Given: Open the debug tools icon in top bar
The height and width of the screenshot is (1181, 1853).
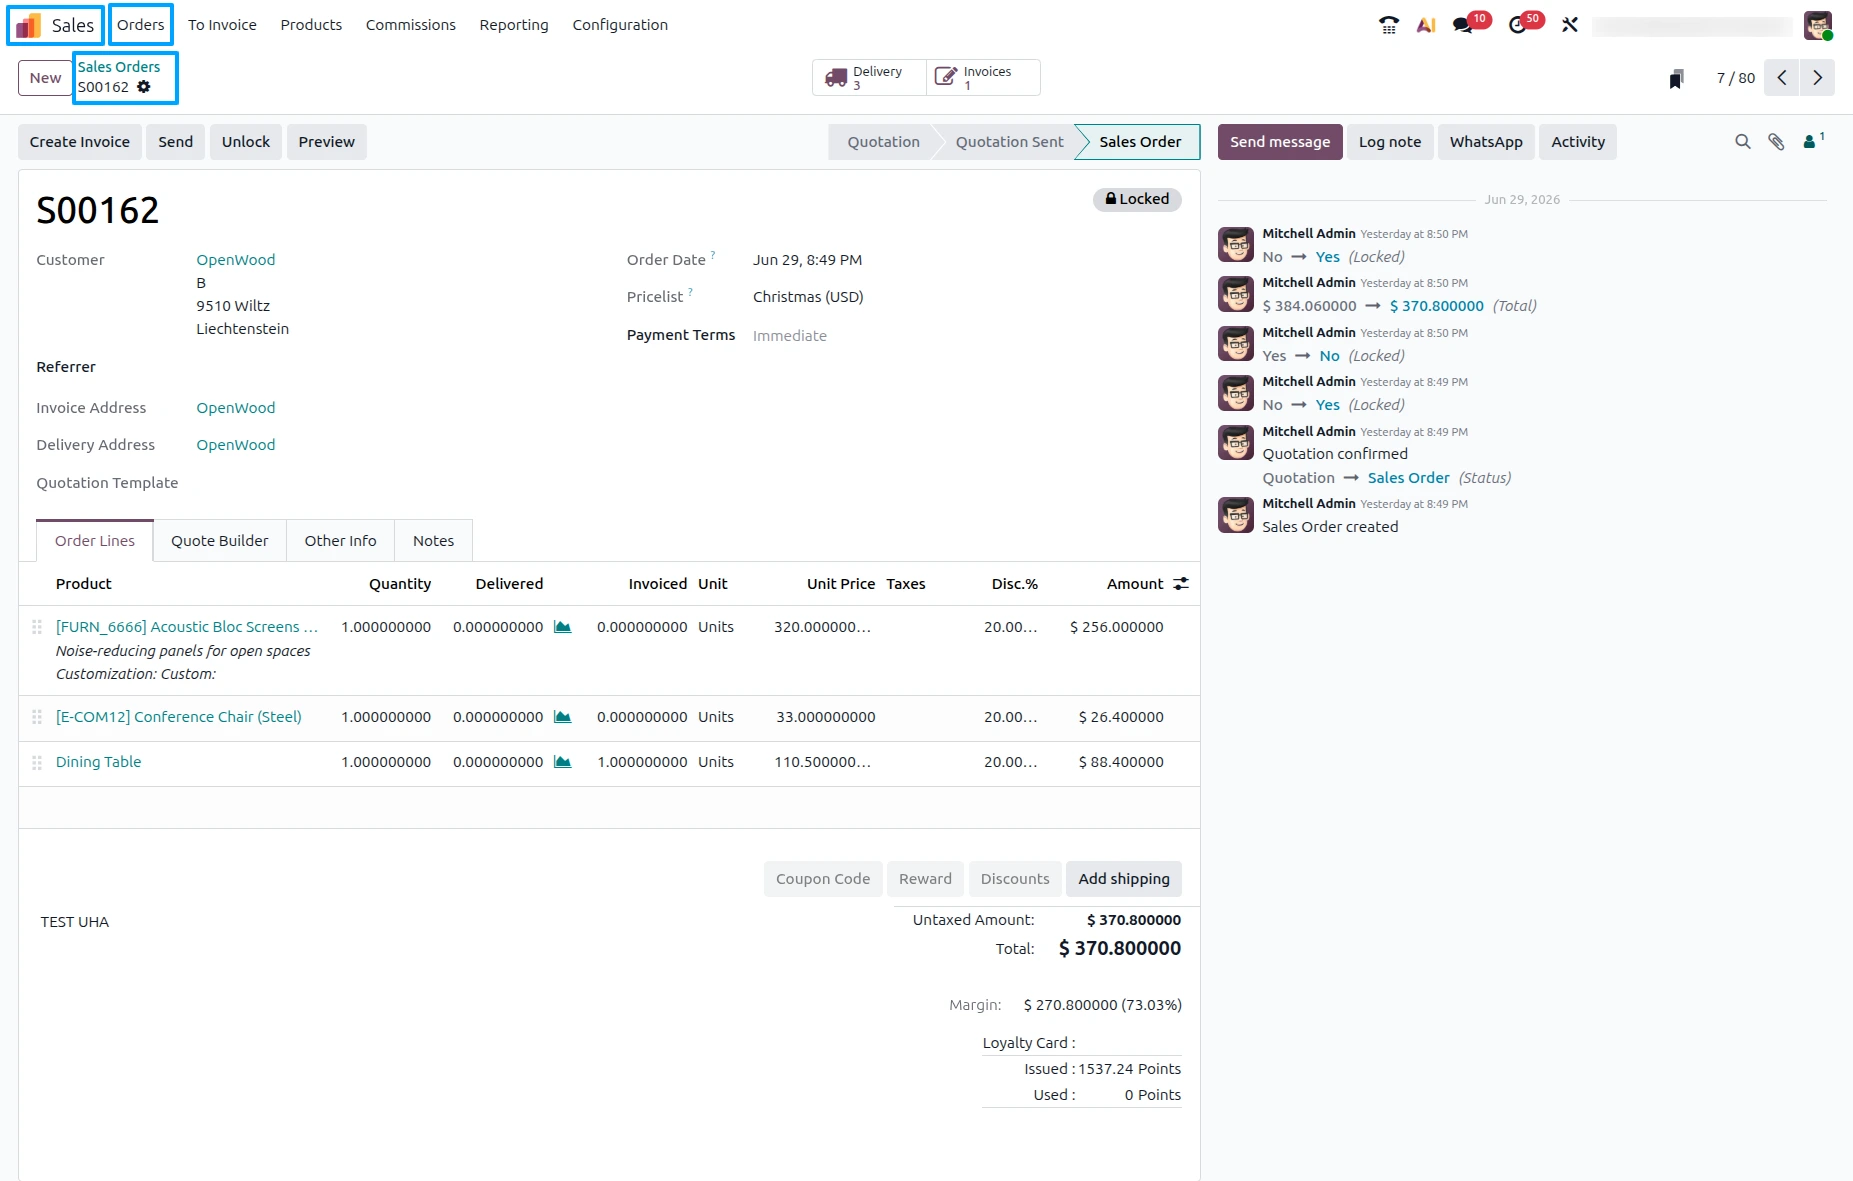Looking at the screenshot, I should tap(1570, 25).
